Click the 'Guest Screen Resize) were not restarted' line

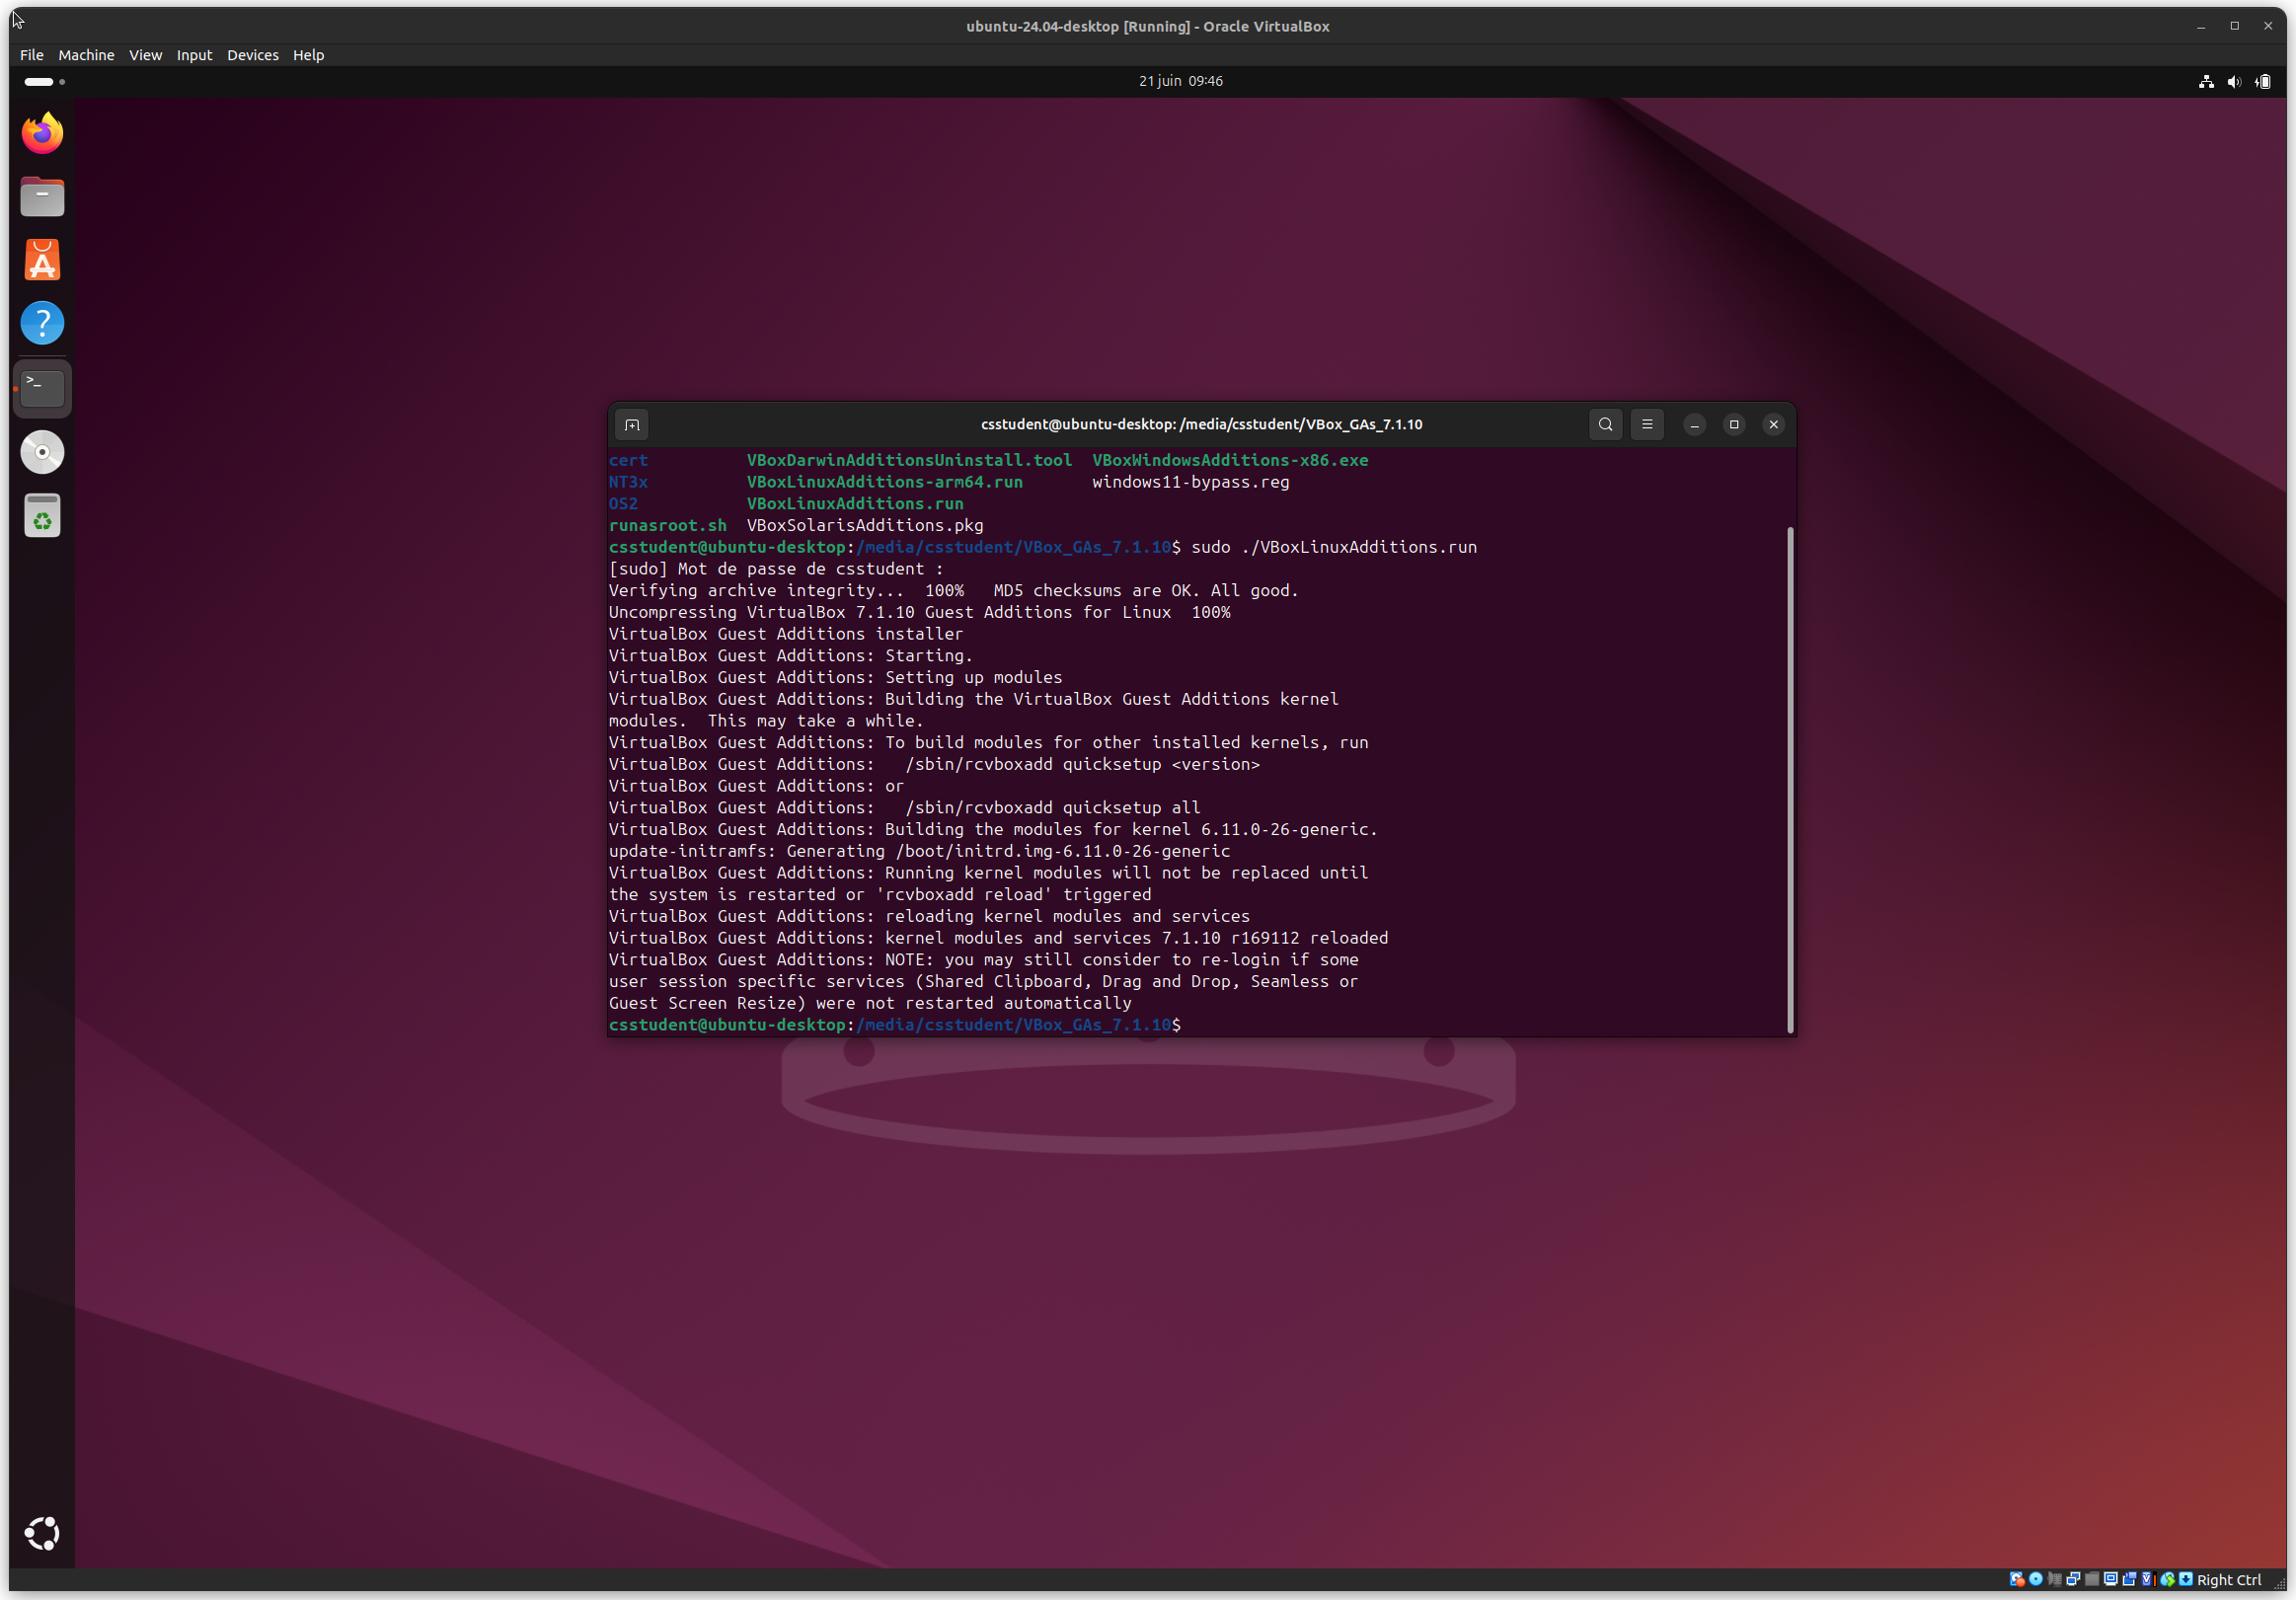870,1003
